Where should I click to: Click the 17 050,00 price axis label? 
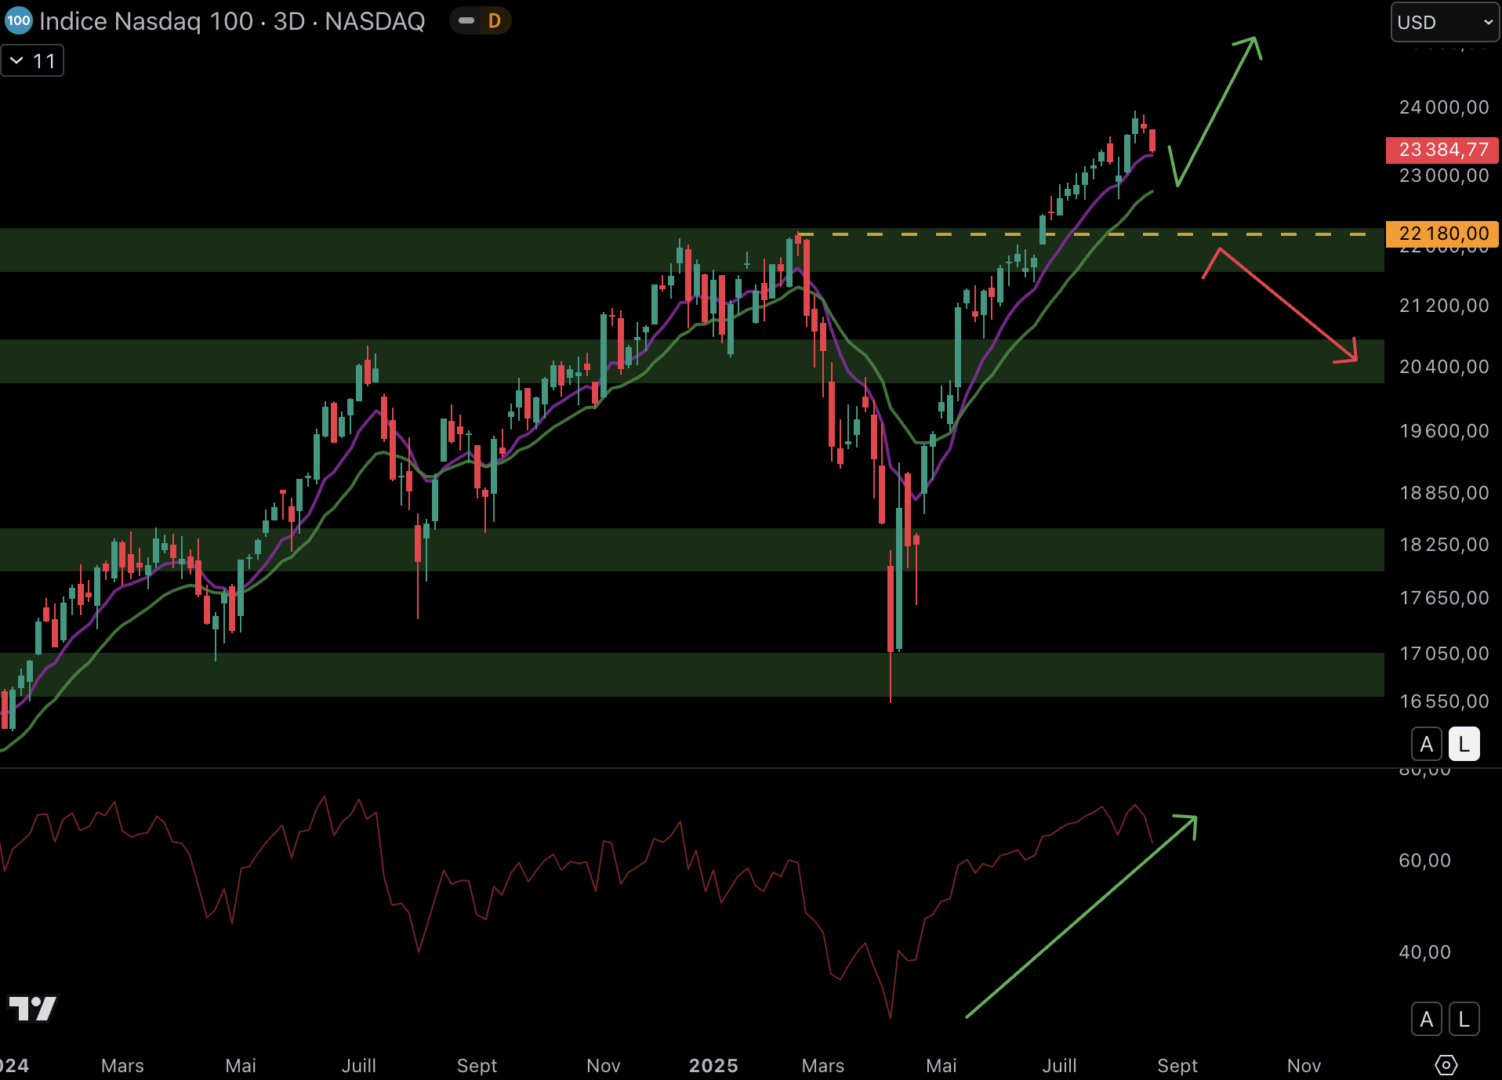coord(1444,654)
